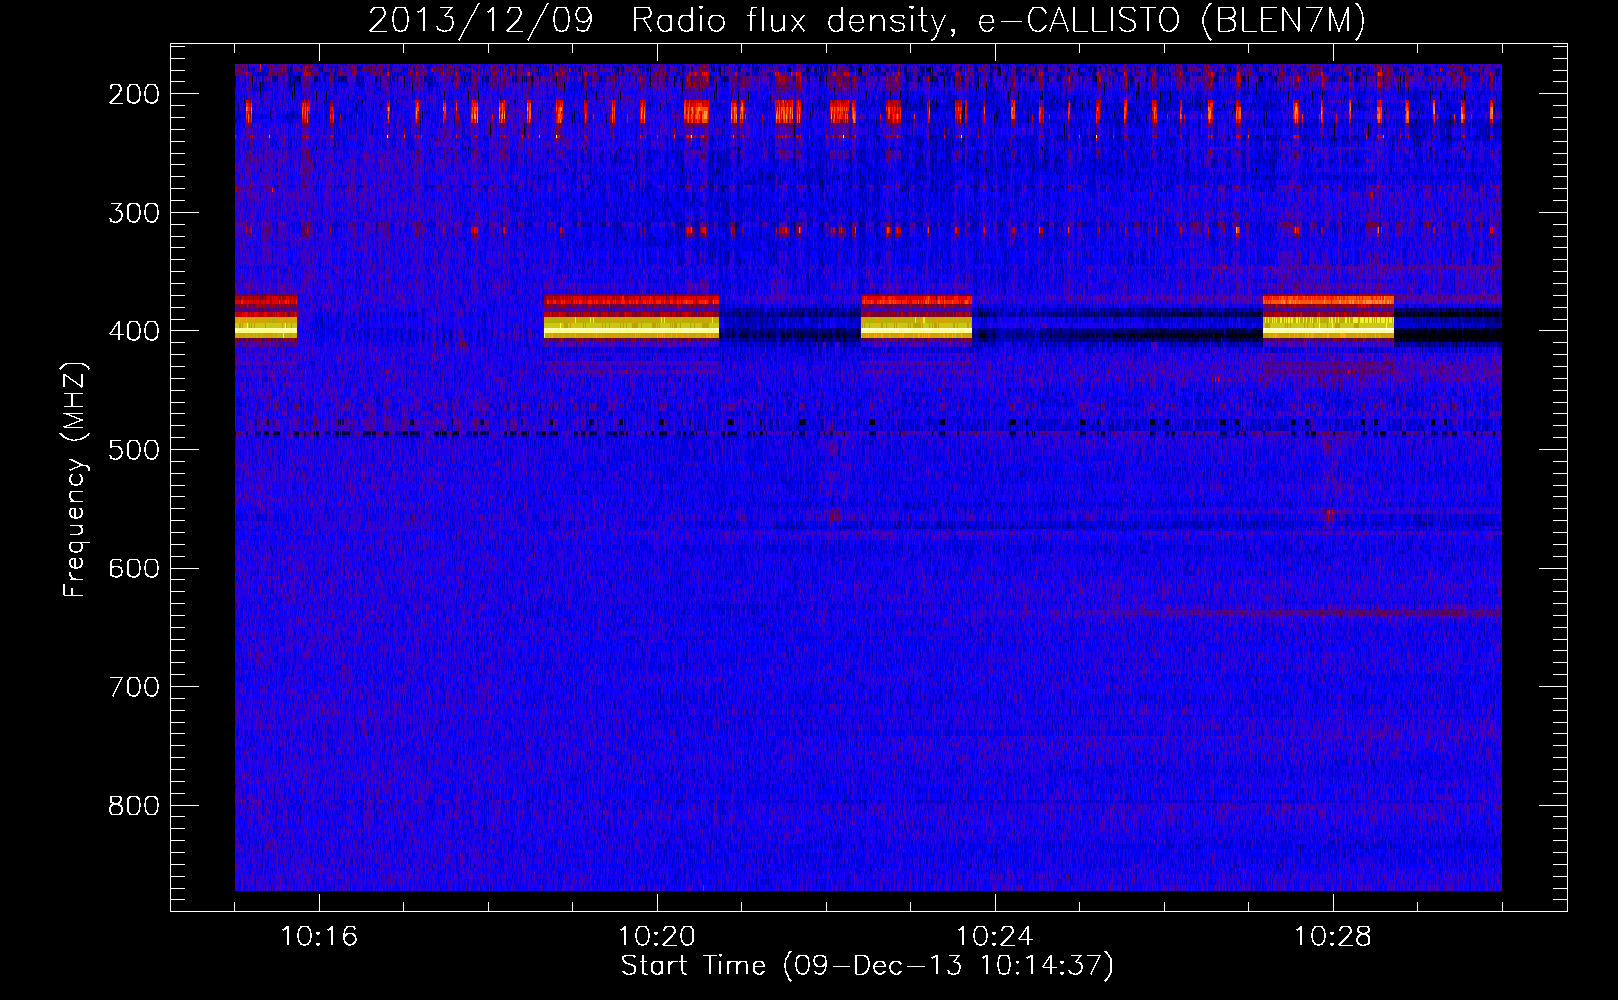Click the yellow 400 MHz band ending before 10:24

[x=916, y=327]
